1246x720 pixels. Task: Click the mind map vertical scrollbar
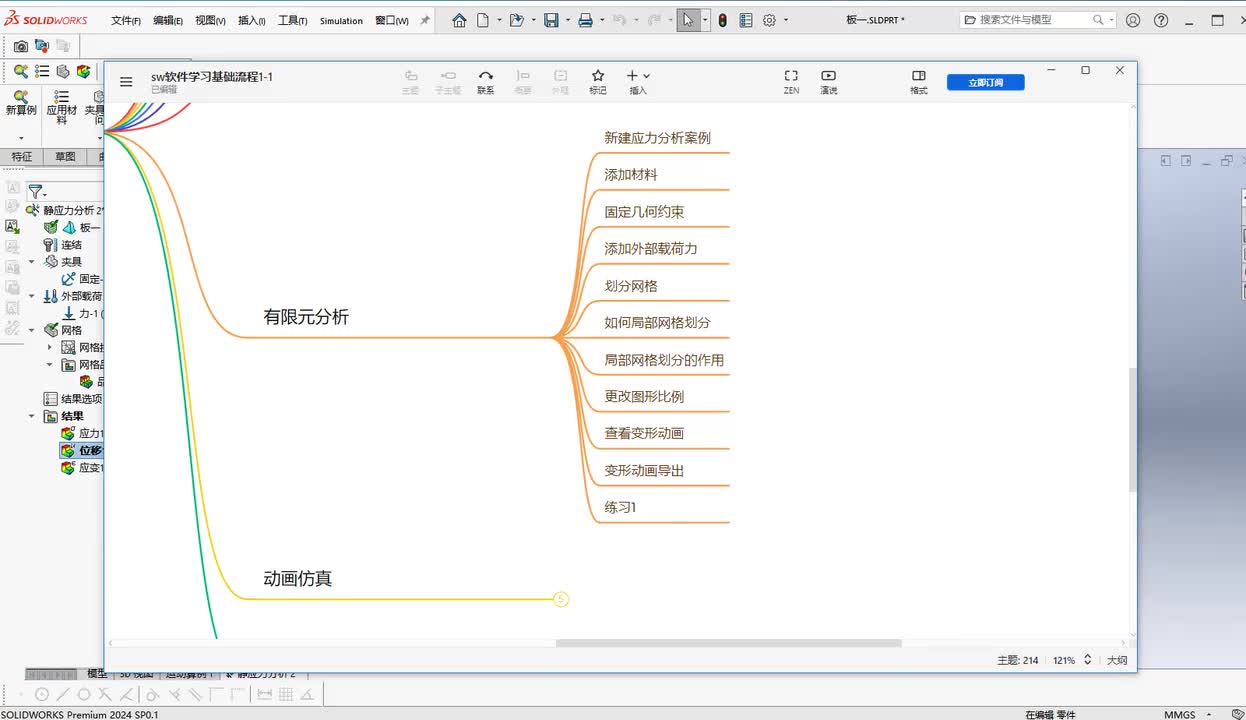point(1132,429)
